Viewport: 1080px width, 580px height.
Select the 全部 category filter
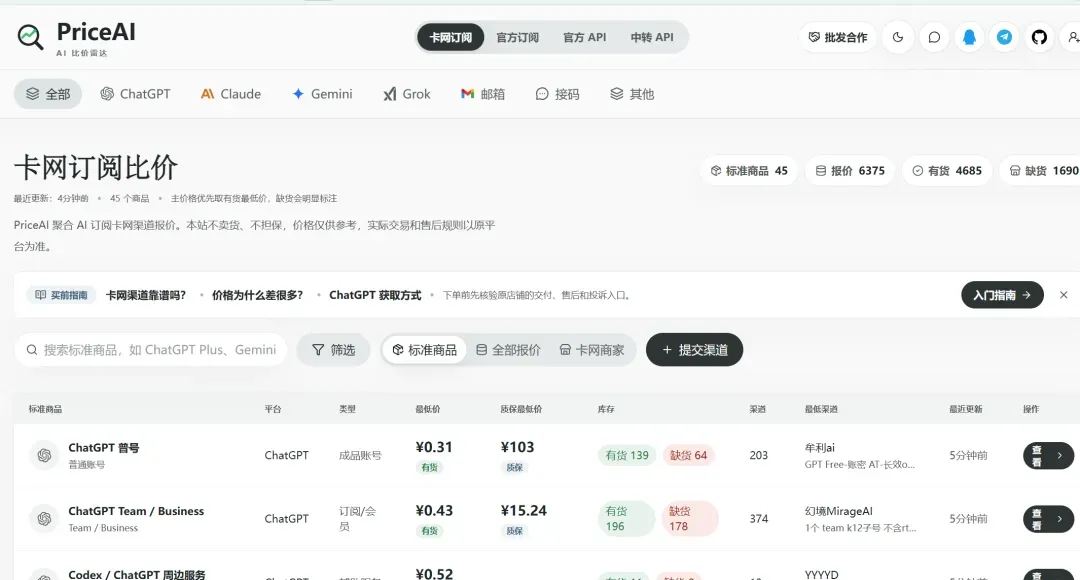click(48, 94)
